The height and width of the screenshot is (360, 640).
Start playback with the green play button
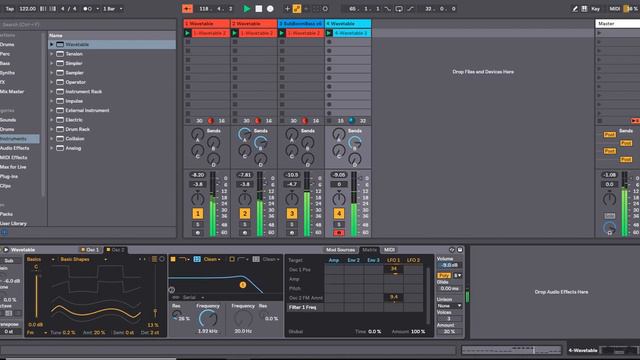(x=247, y=9)
